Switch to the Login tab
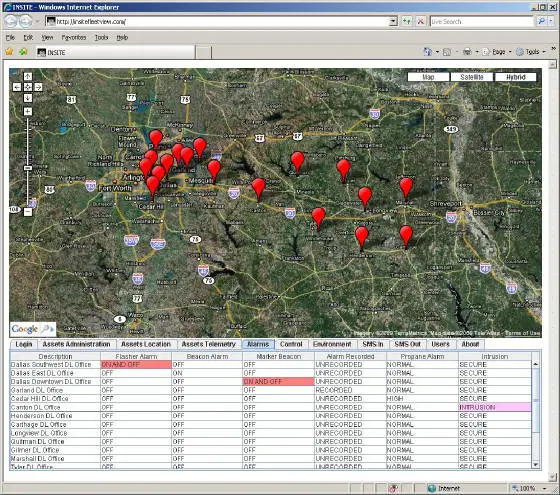Image resolution: width=560 pixels, height=495 pixels. point(24,344)
